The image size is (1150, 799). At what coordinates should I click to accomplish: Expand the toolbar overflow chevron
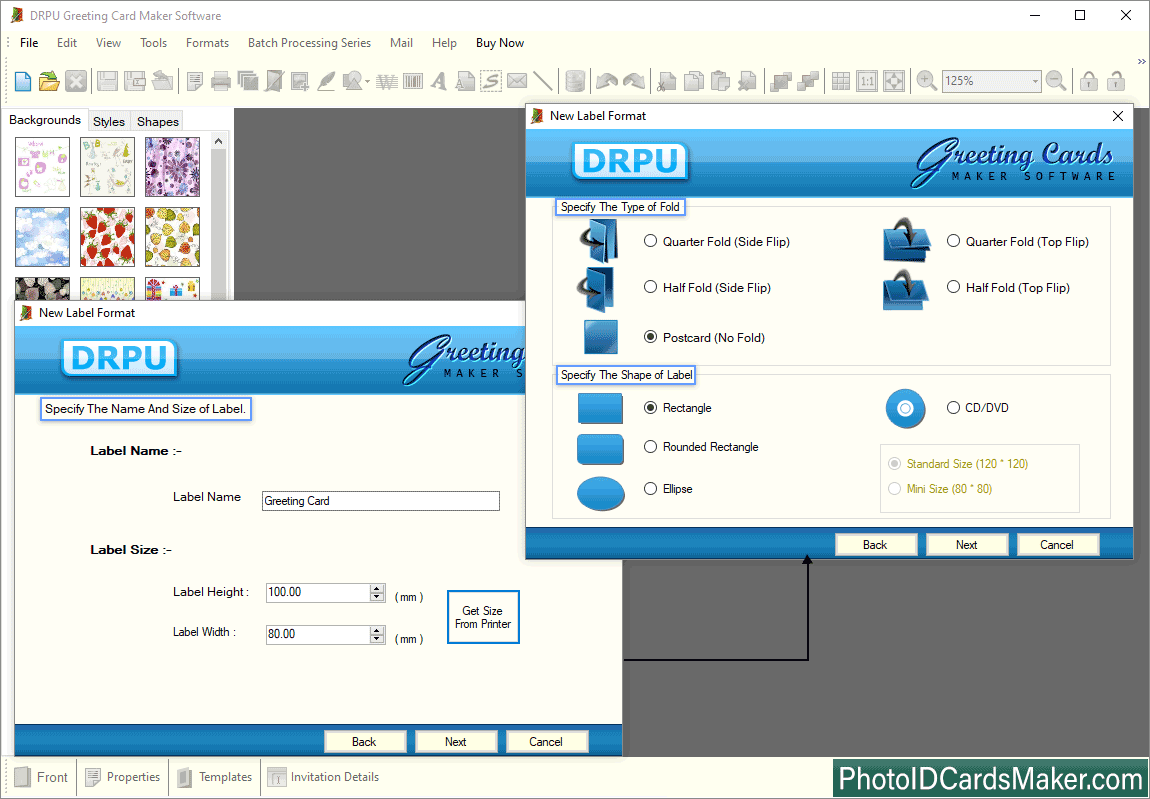[1141, 61]
